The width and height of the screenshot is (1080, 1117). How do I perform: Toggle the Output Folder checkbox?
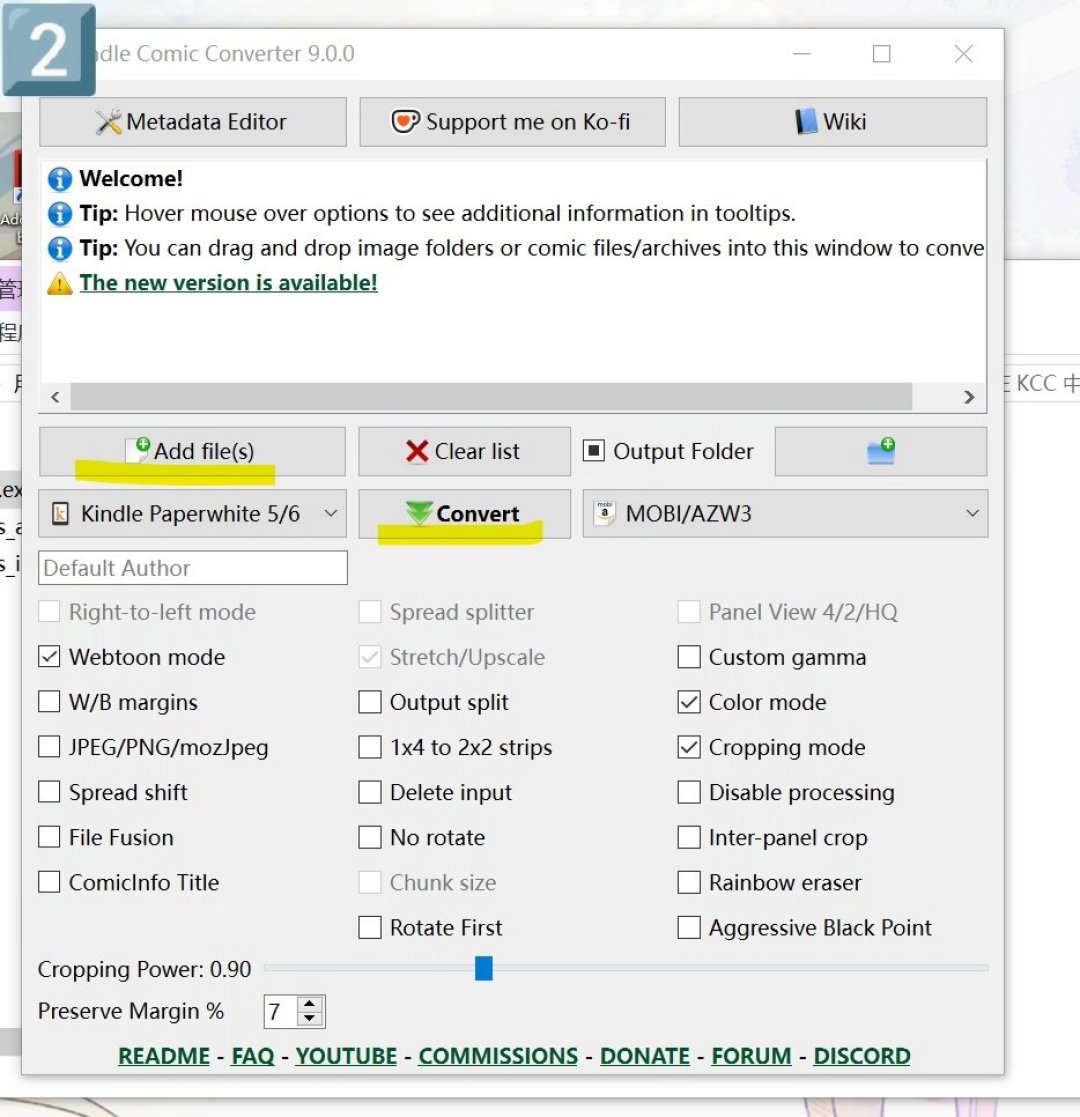[x=593, y=451]
